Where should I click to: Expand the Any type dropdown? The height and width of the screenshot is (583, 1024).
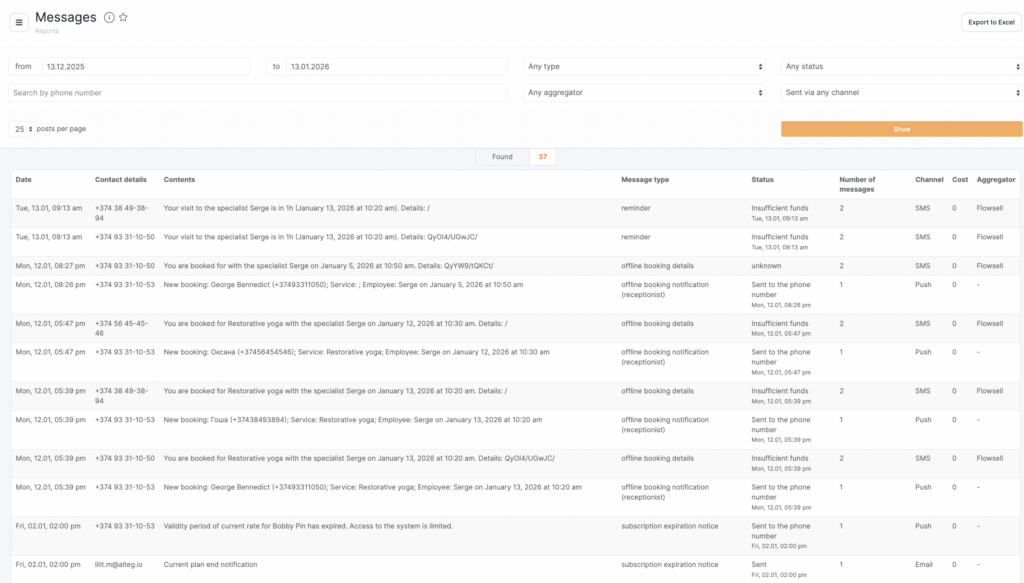(644, 66)
